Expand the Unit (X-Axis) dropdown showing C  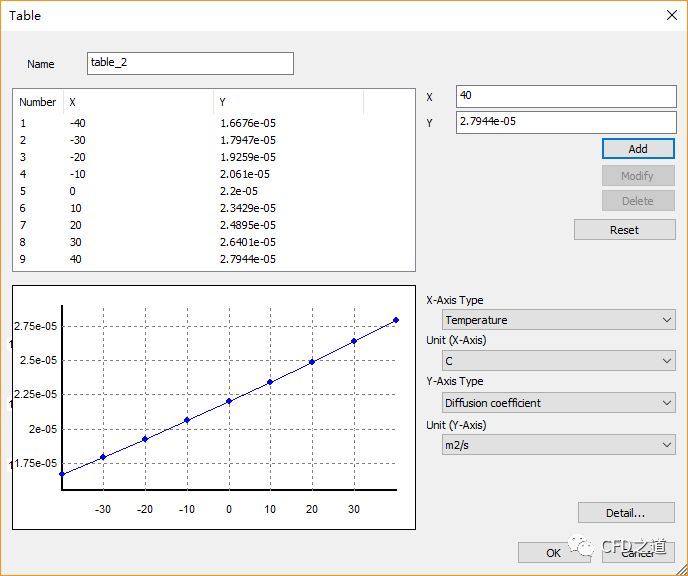pos(559,361)
